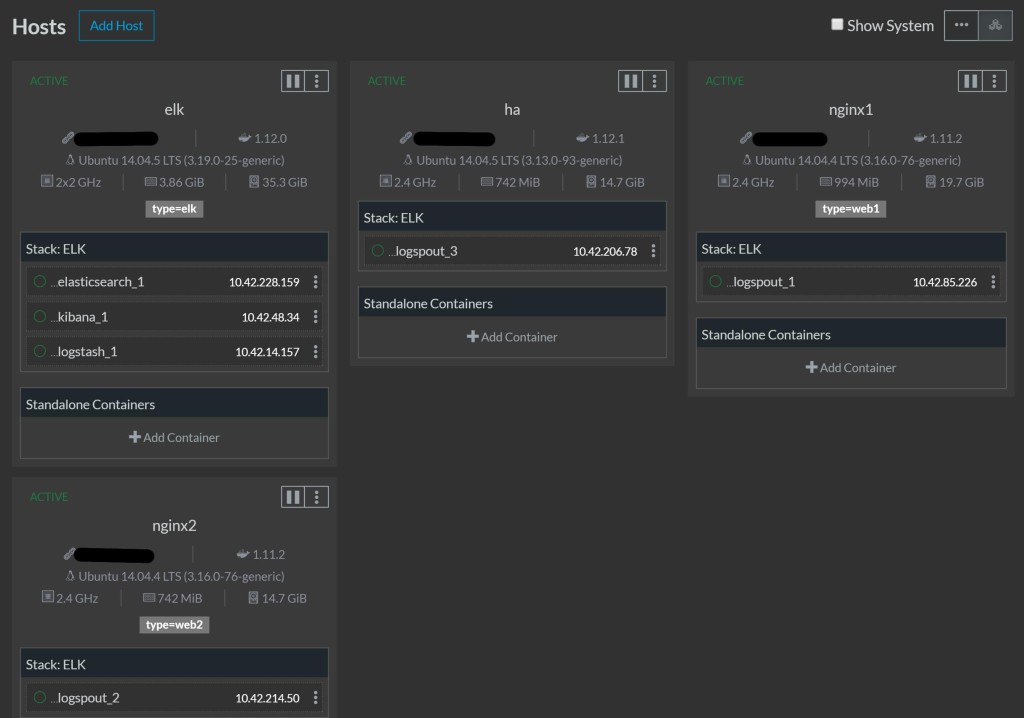Click elasticsearch_1 container status circle

40,282
